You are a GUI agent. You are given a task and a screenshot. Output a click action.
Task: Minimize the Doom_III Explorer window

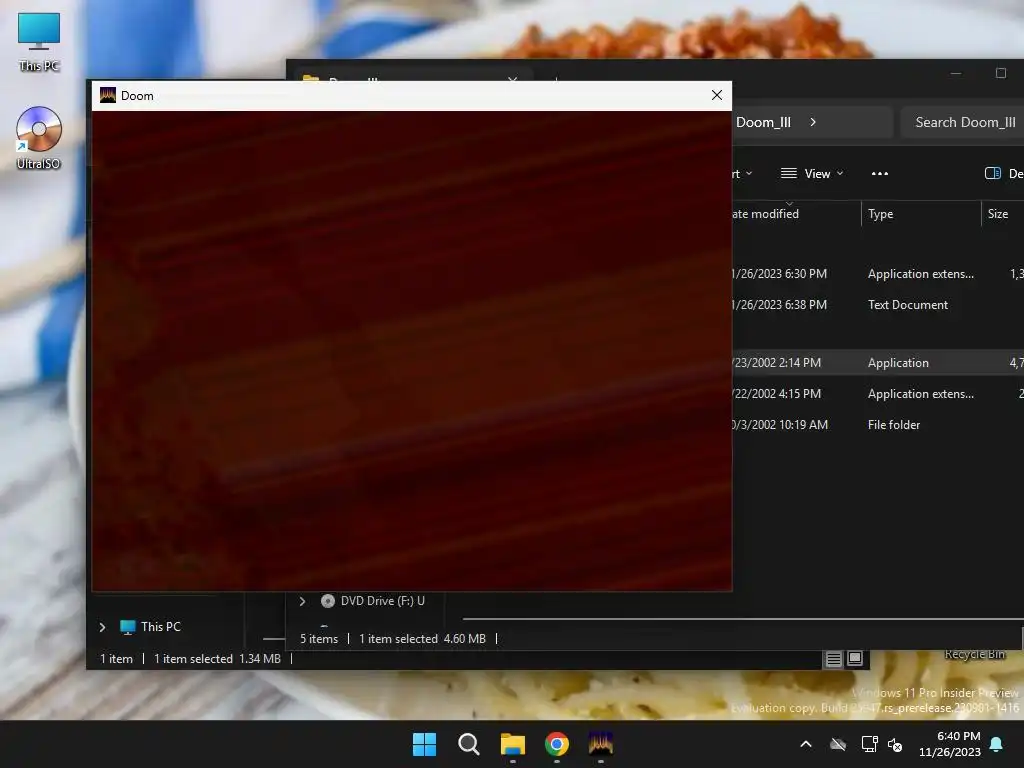(956, 73)
